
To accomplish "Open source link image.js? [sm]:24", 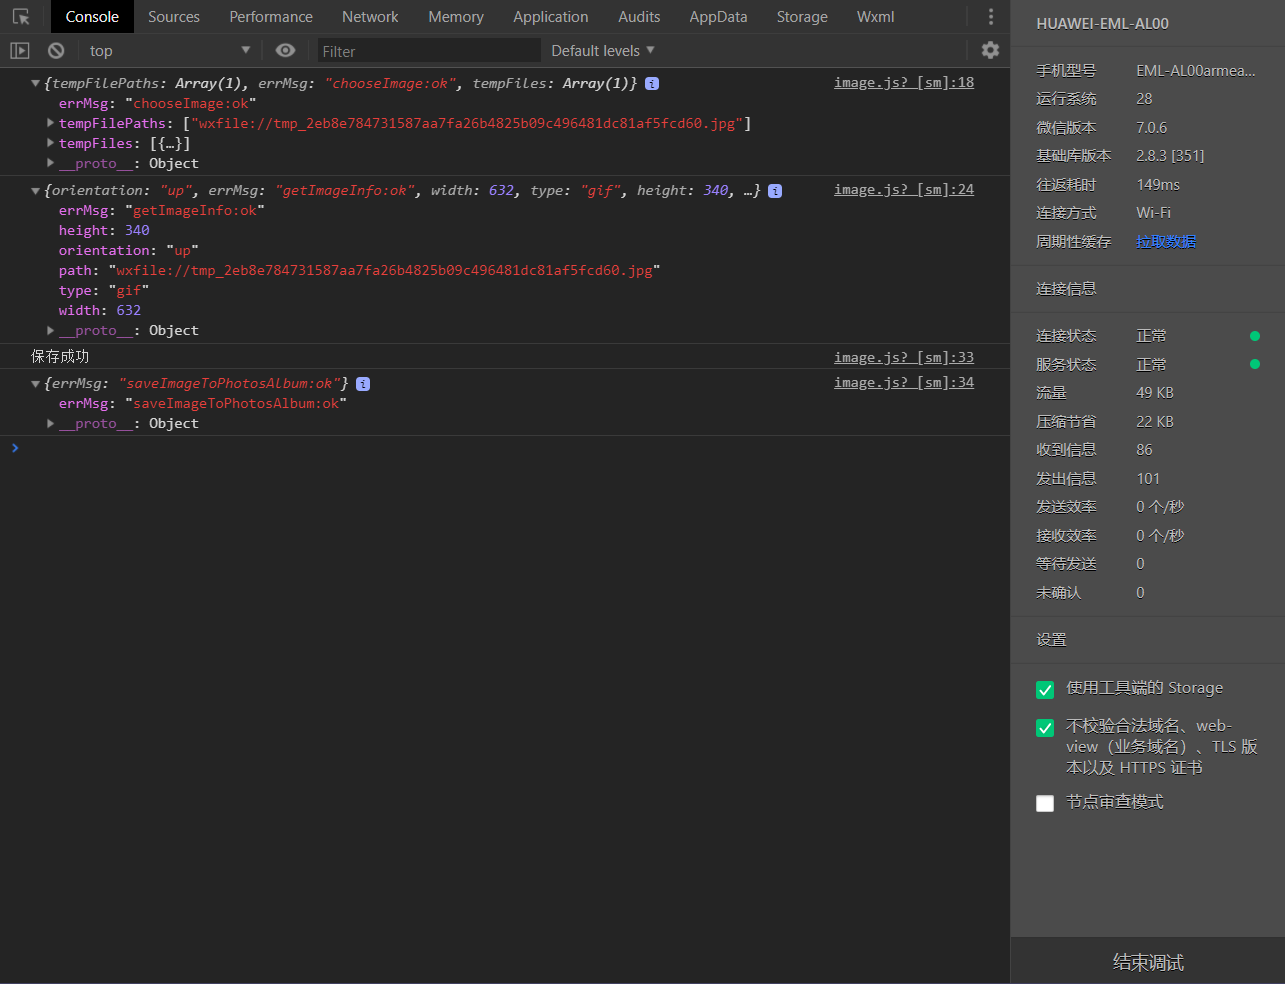I will [x=904, y=190].
